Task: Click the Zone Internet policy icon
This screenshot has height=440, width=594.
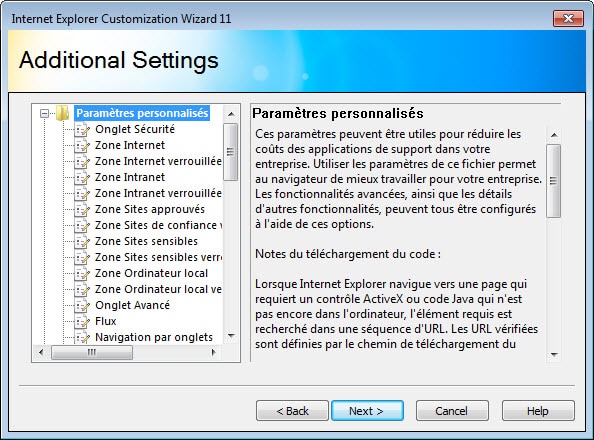Action: pos(82,146)
